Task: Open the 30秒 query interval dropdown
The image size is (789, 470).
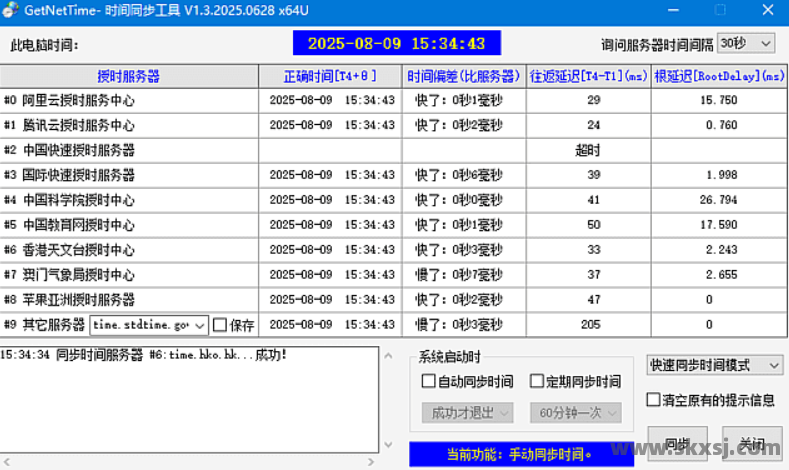Action: click(746, 43)
